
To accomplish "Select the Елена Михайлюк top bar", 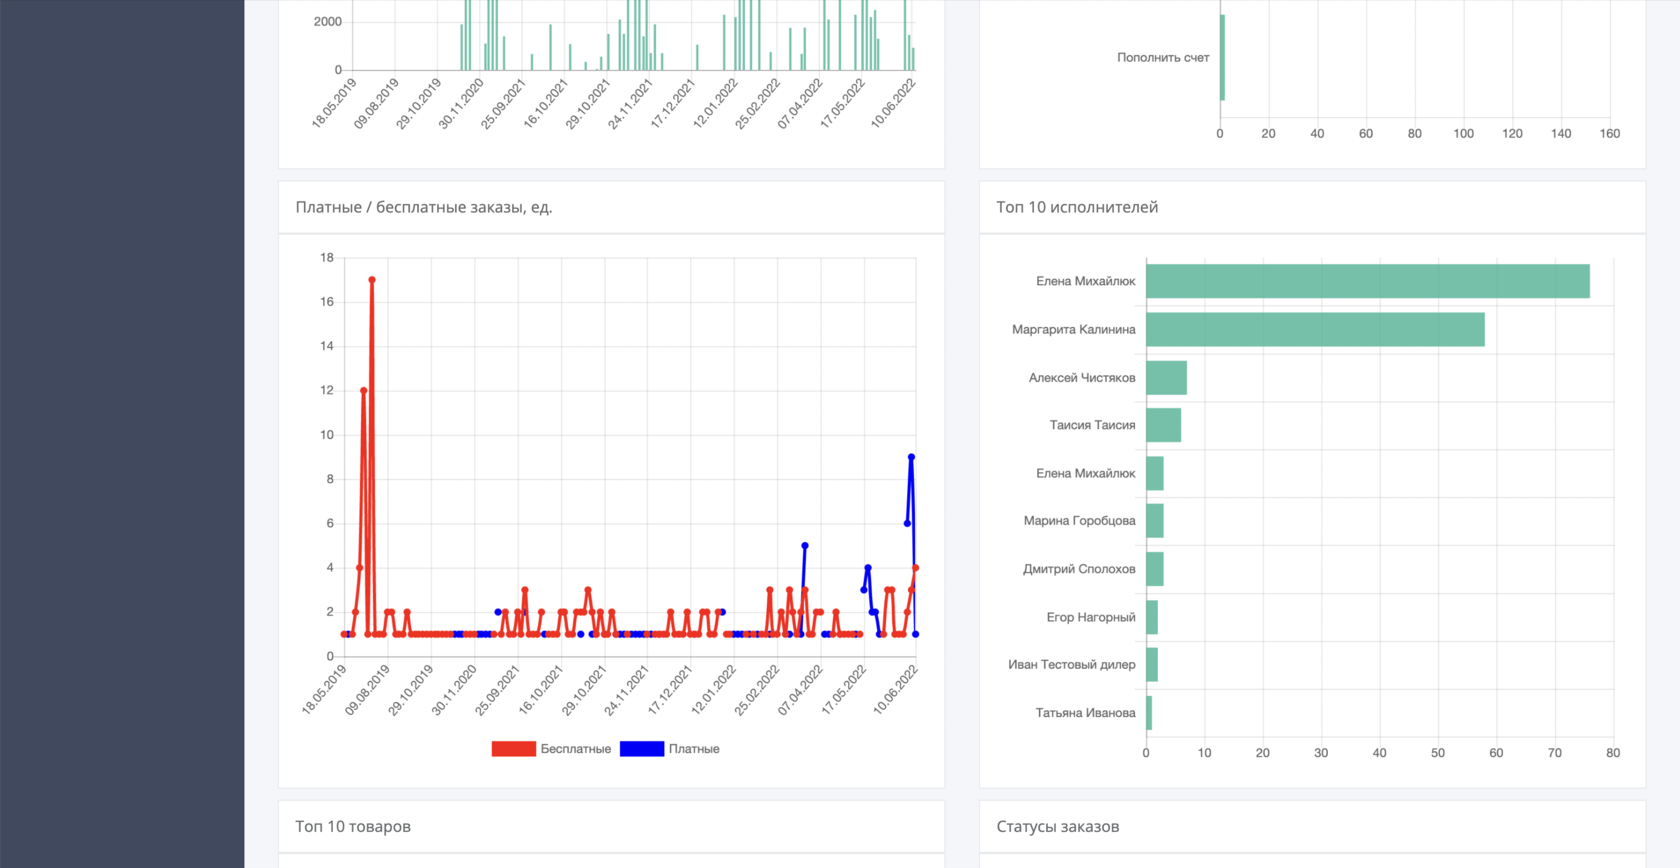I will [1368, 281].
